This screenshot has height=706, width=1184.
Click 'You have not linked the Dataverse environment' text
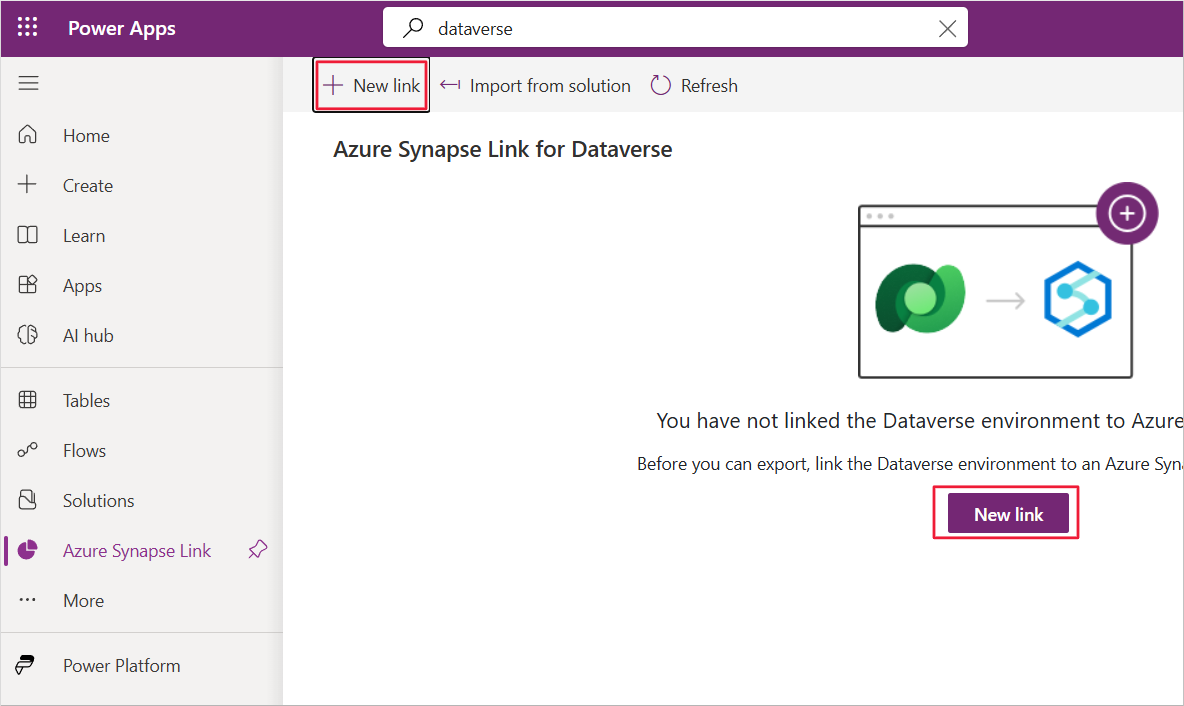coord(919,421)
